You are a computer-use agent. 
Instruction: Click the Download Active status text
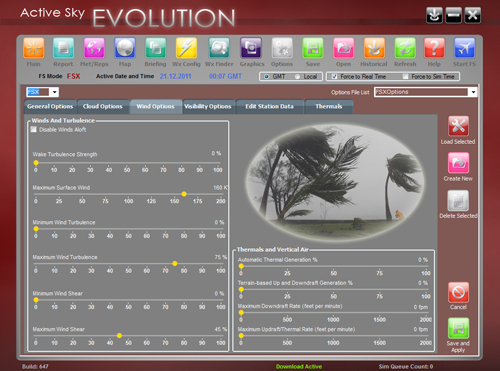299,367
